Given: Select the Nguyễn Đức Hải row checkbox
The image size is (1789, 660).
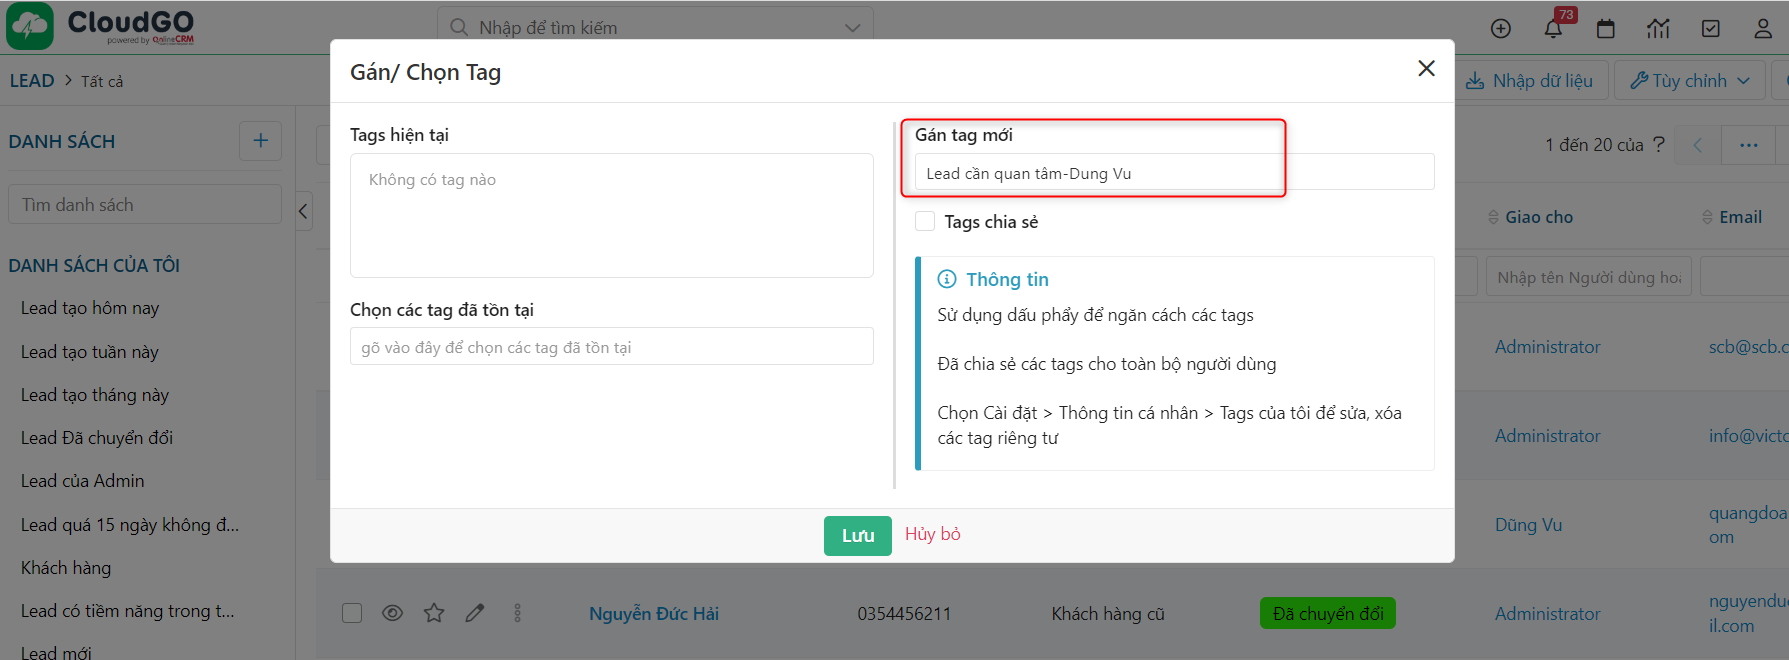Looking at the screenshot, I should 352,613.
